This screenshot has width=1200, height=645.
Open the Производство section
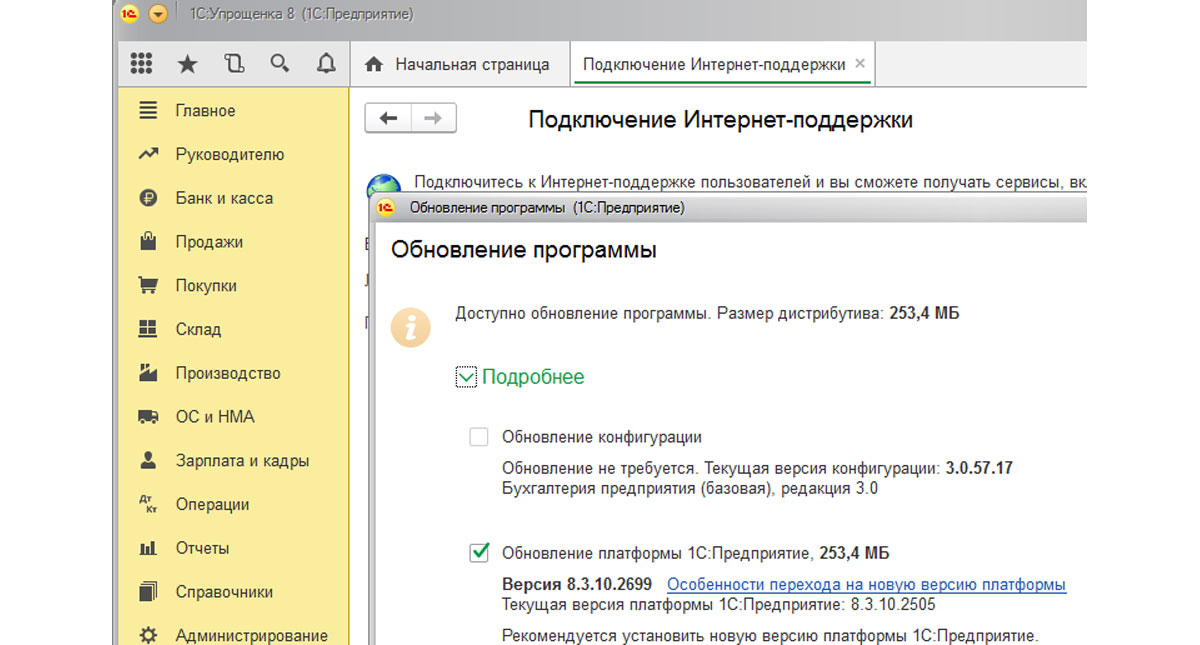233,373
